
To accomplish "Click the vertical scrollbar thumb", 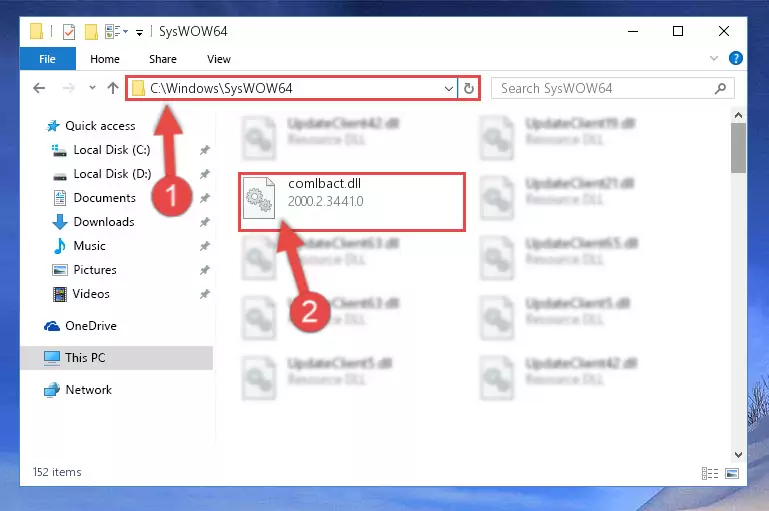I will tap(738, 148).
